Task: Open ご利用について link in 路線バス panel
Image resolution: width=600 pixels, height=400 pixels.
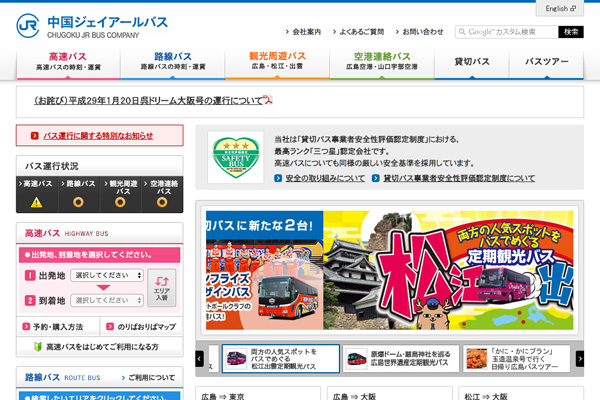Action: coord(152,377)
